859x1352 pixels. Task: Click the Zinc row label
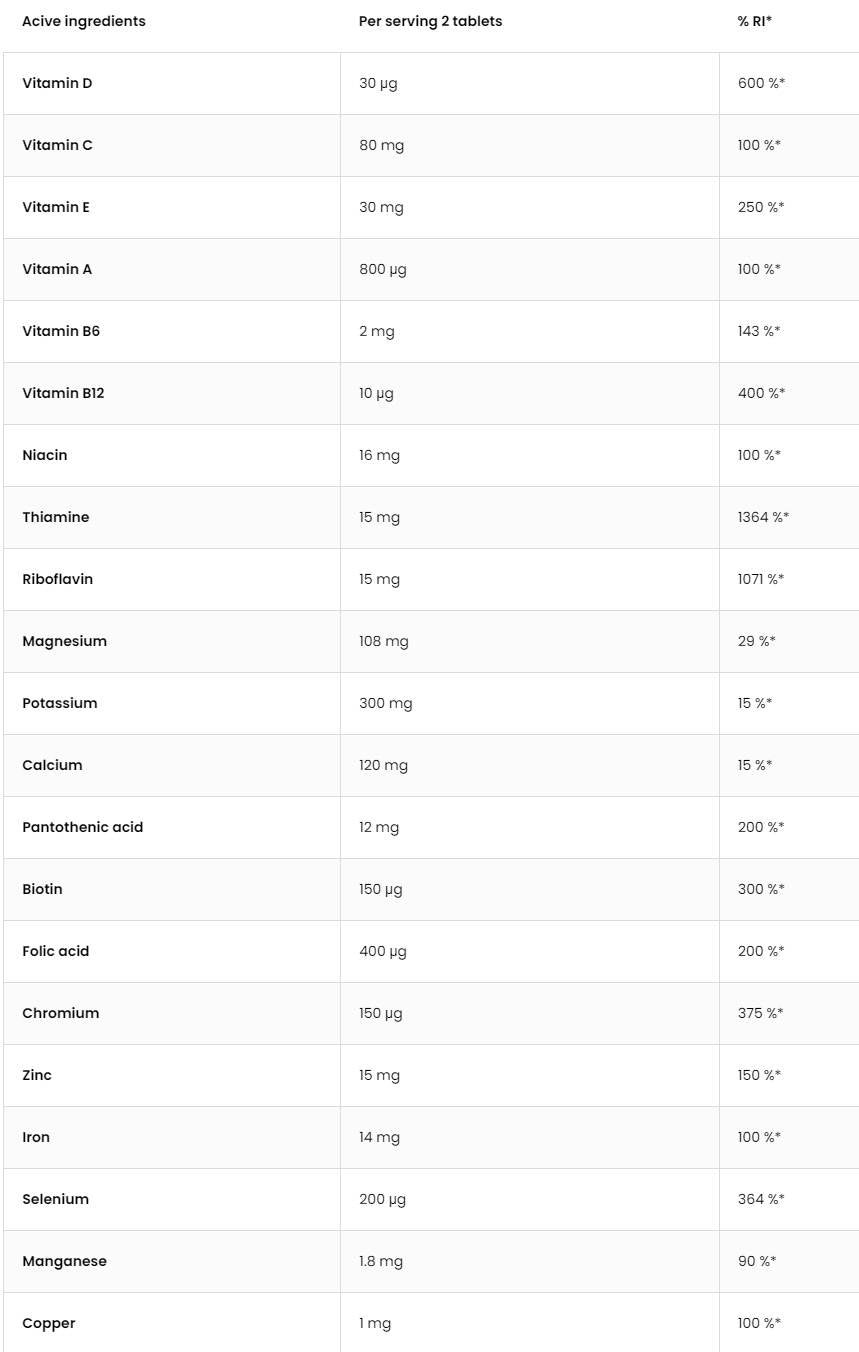(37, 1075)
